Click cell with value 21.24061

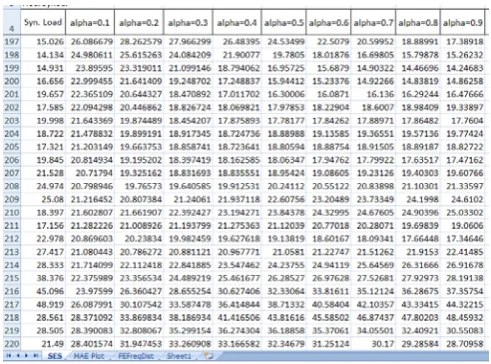[x=188, y=199]
